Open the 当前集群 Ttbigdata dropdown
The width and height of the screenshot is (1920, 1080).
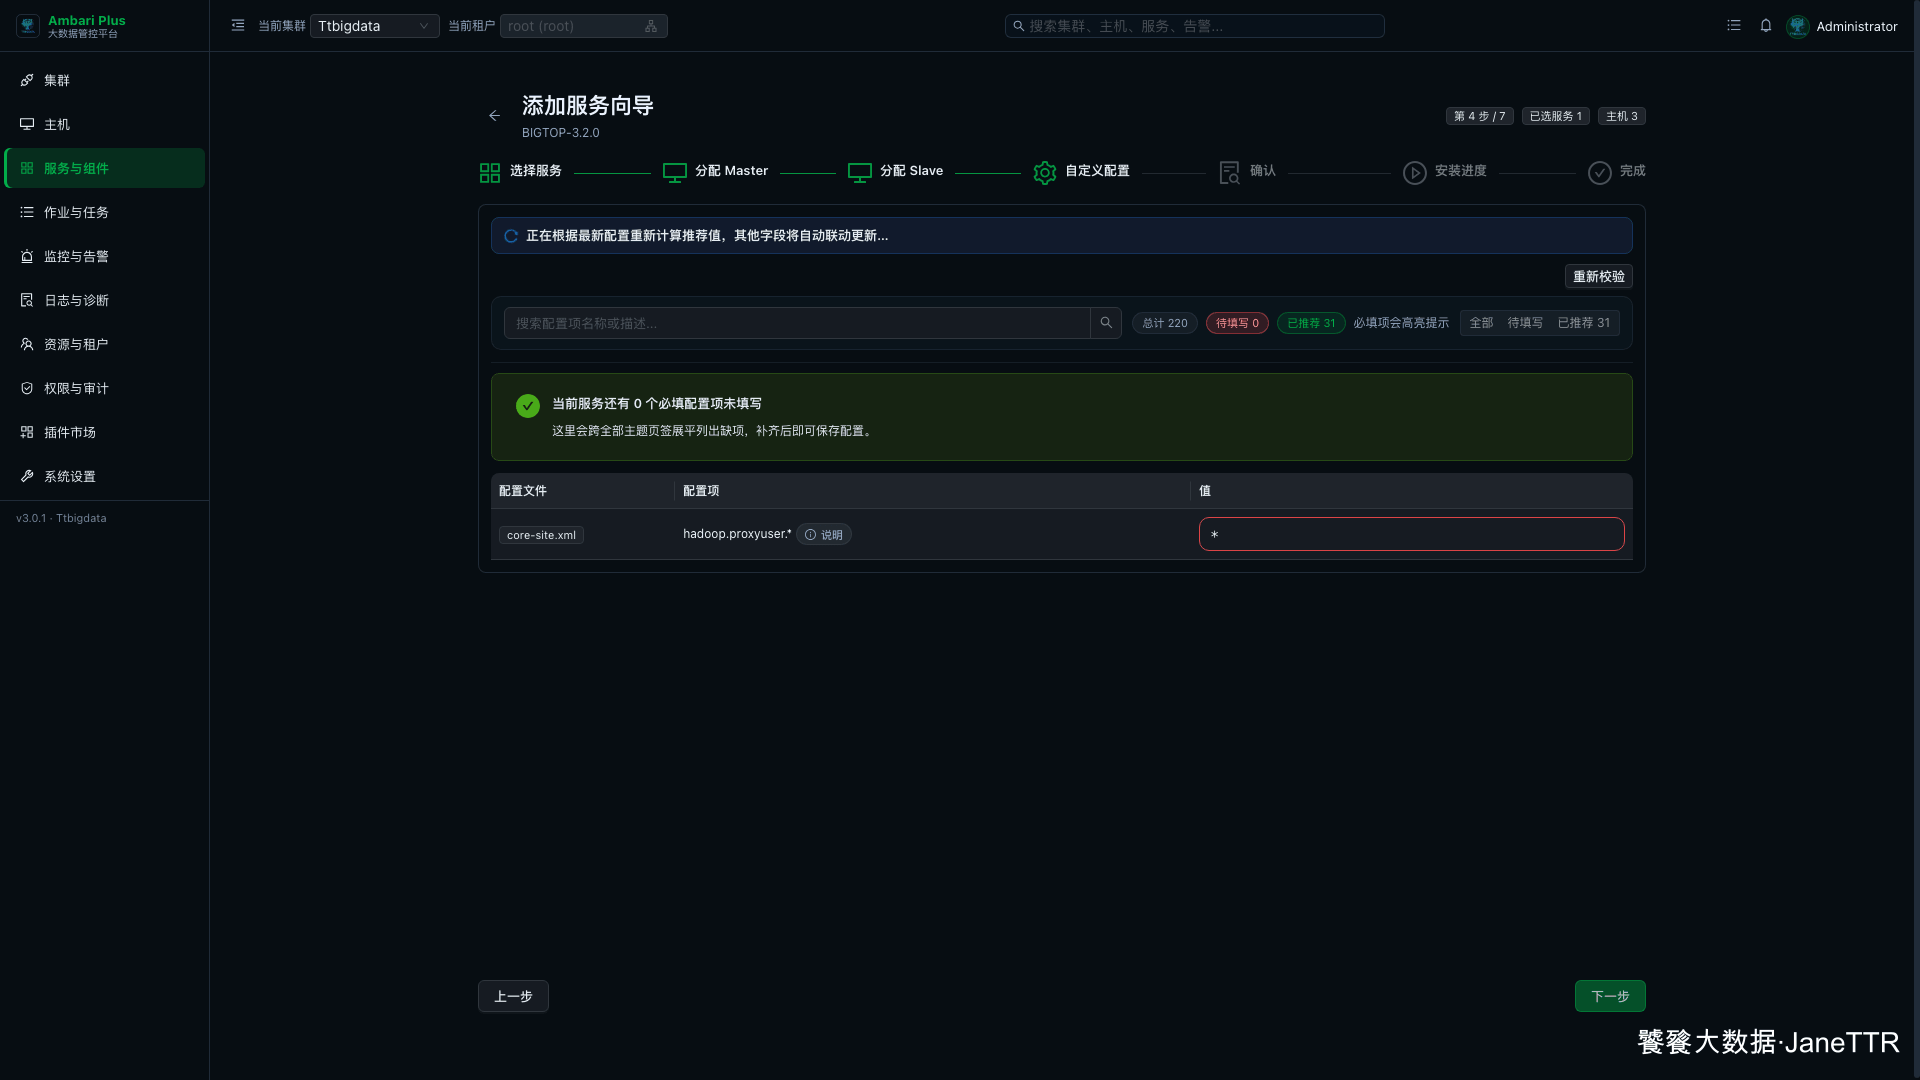[x=374, y=26]
